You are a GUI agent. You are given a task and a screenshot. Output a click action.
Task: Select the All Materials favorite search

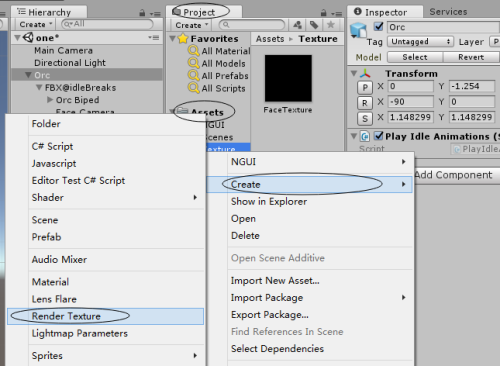pyautogui.click(x=219, y=51)
